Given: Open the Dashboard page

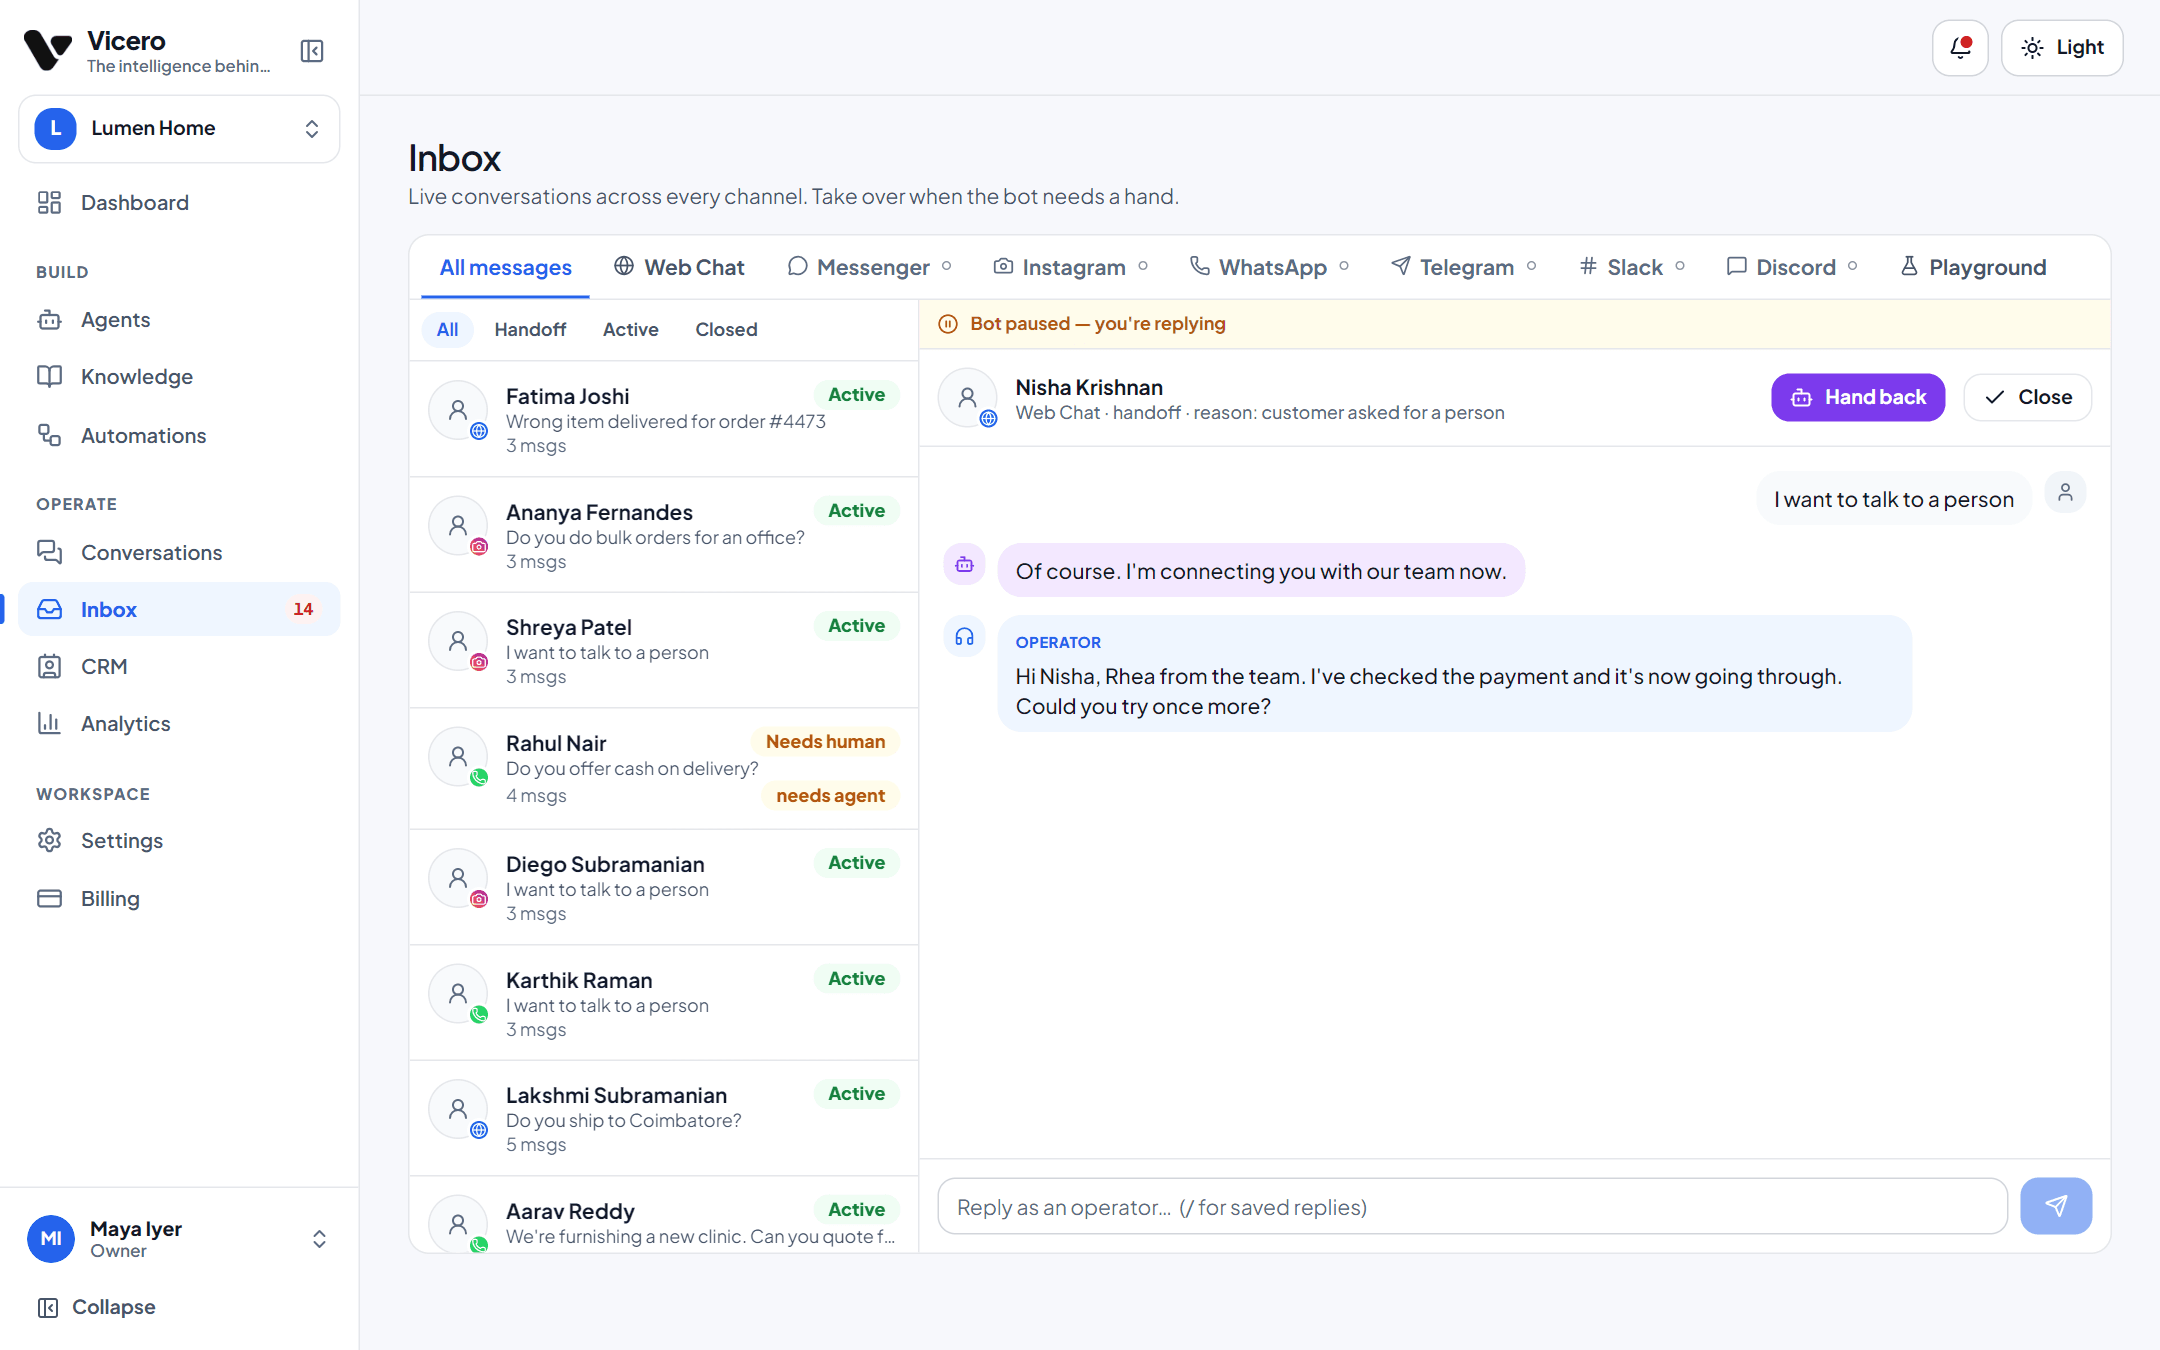Looking at the screenshot, I should pyautogui.click(x=179, y=203).
